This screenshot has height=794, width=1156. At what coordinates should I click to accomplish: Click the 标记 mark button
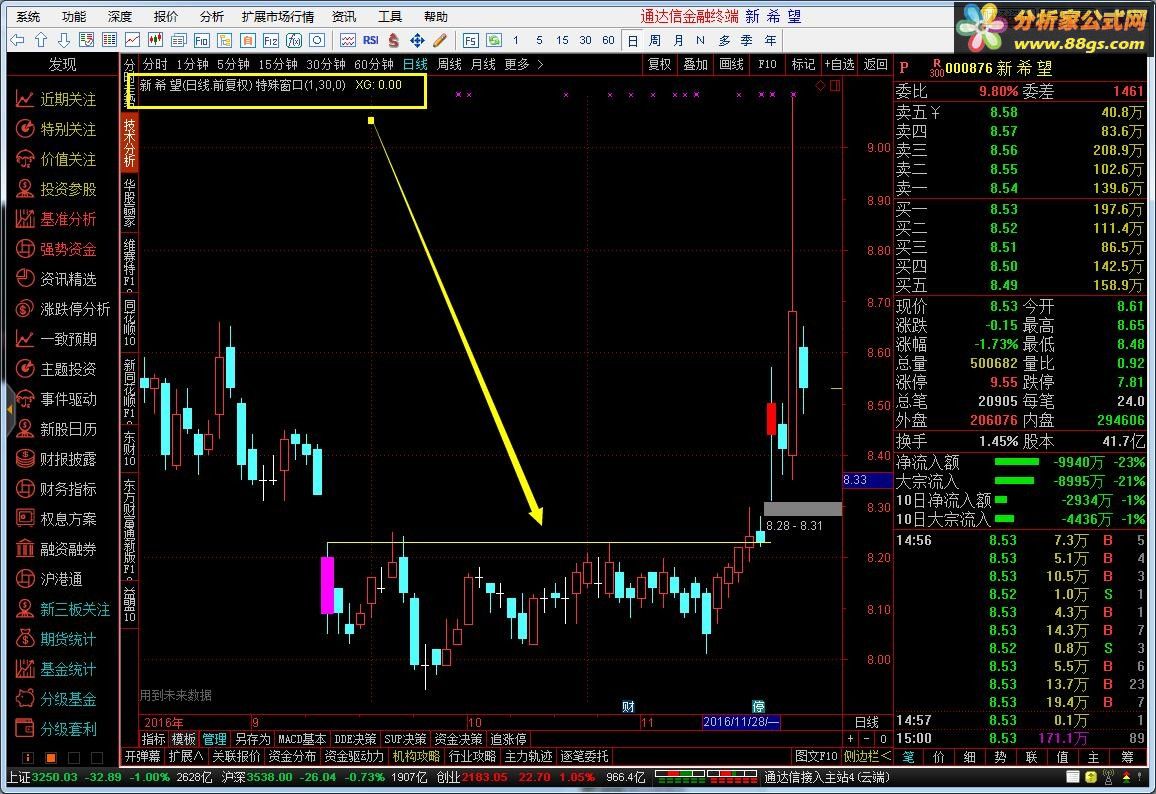click(803, 64)
